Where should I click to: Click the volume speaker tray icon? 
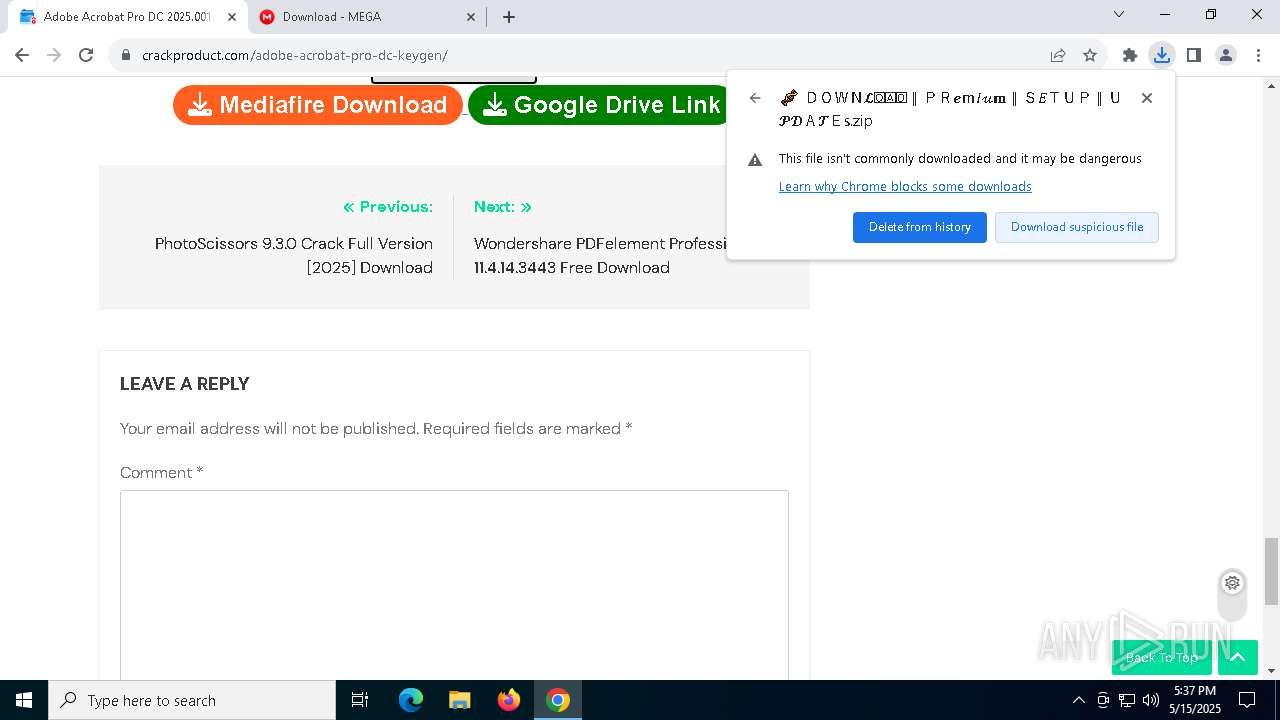coord(1151,700)
